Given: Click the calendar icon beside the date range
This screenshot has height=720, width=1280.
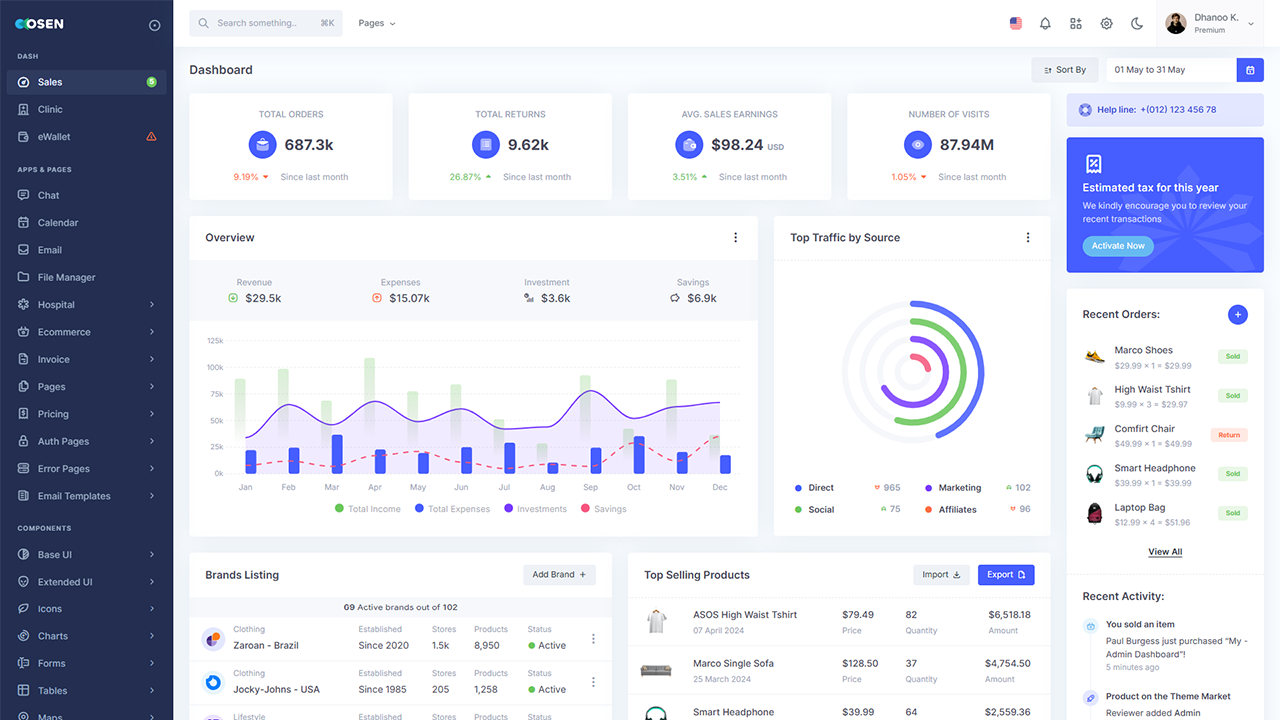Looking at the screenshot, I should click(x=1250, y=69).
